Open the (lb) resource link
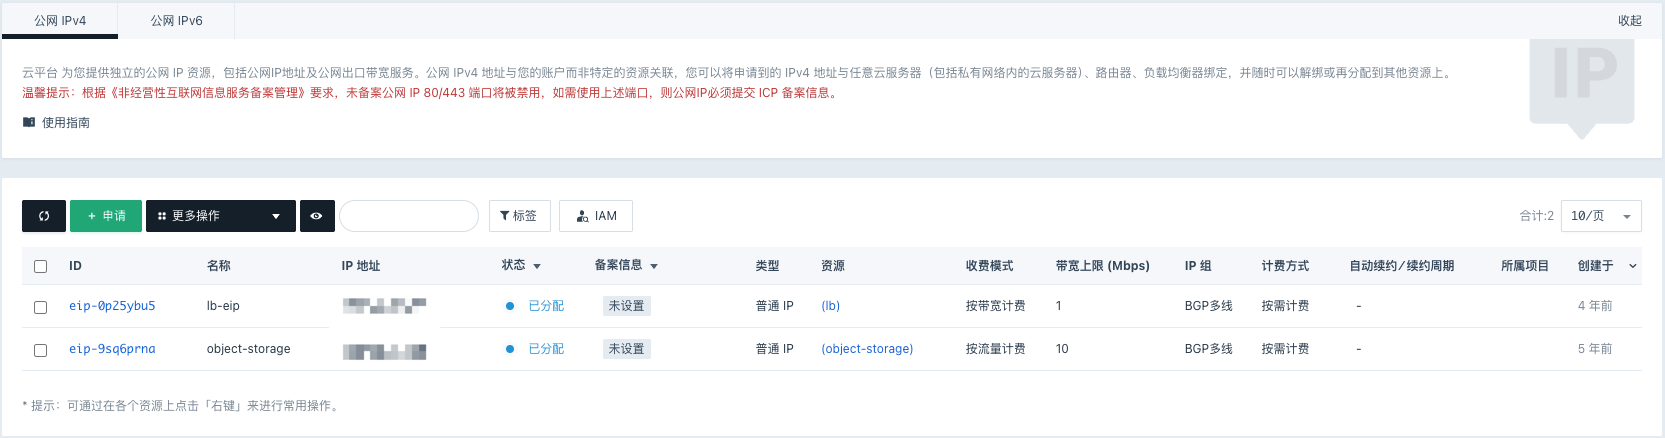Screen dimensions: 1665x438 pyautogui.click(x=831, y=306)
